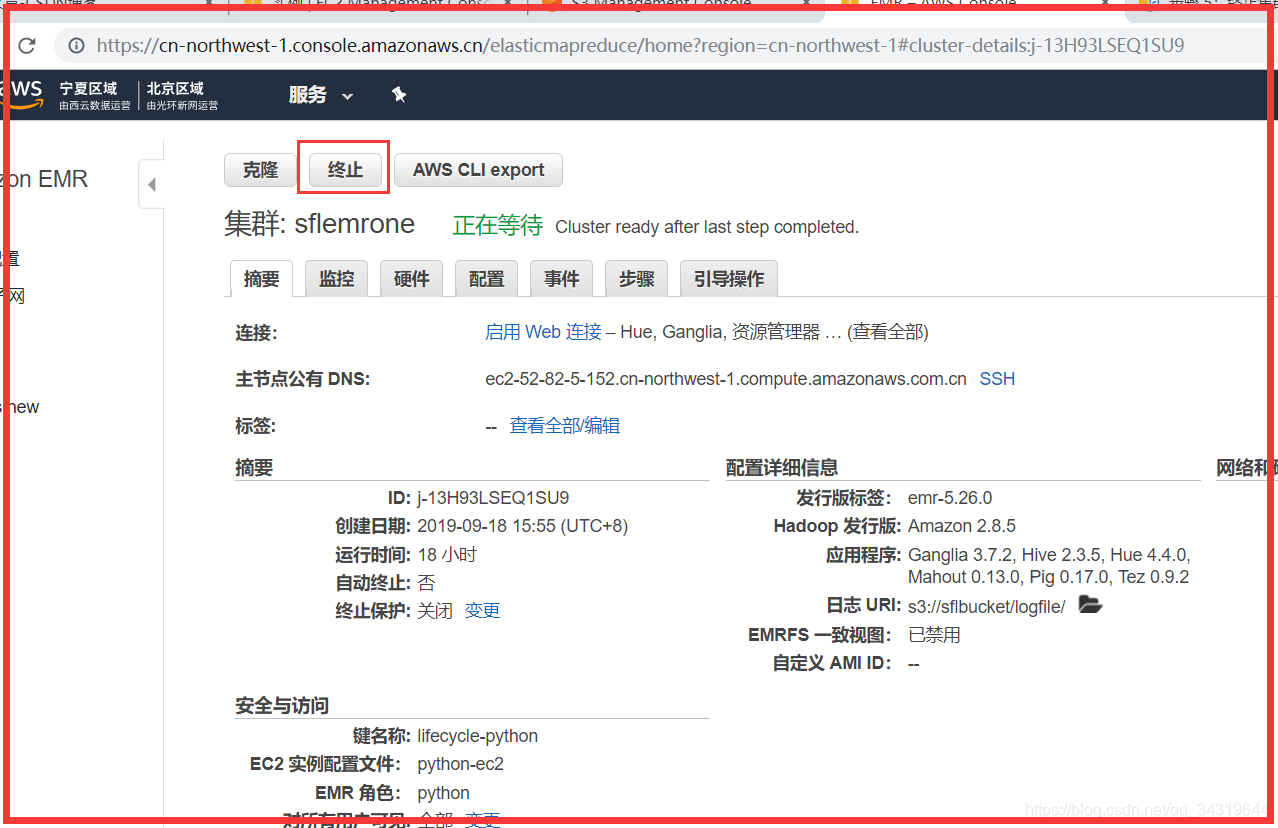
Task: Click the 18 小时 running time value
Action: click(447, 555)
